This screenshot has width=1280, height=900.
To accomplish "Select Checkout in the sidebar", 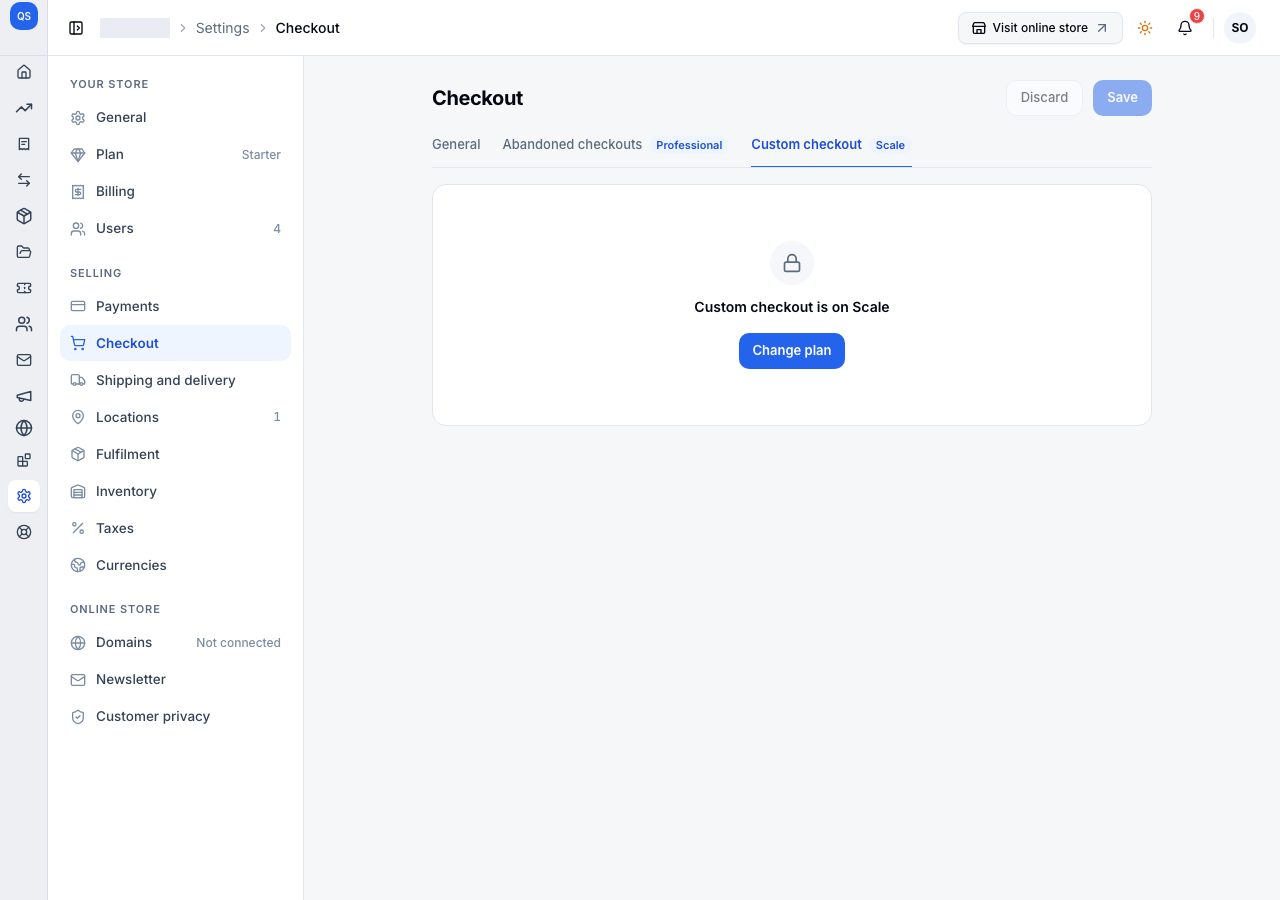I will click(x=175, y=343).
